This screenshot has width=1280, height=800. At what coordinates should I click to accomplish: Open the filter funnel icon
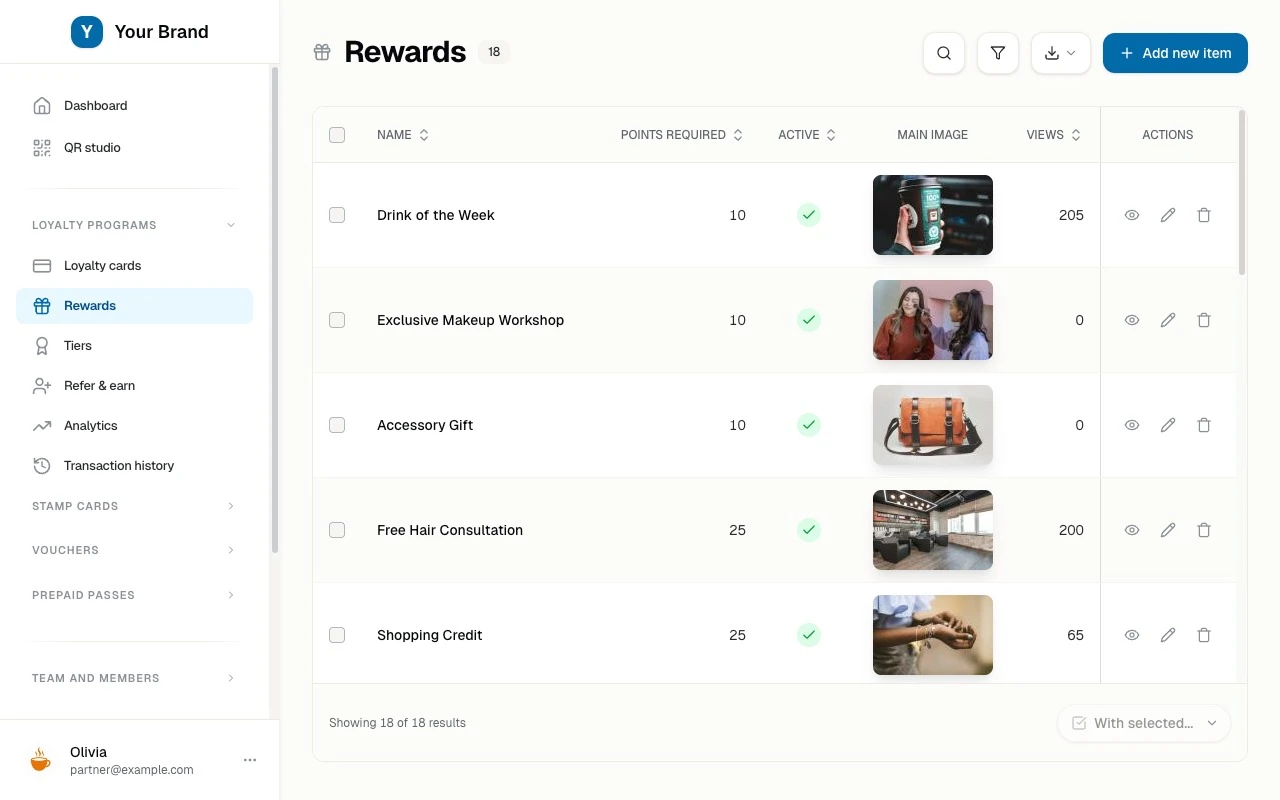998,53
